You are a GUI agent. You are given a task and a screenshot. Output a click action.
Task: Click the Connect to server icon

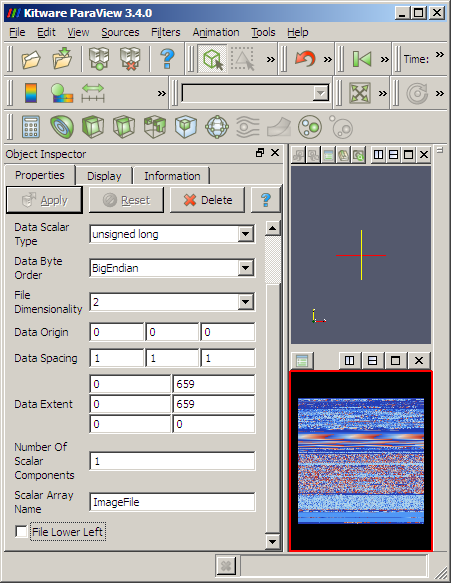pos(99,59)
